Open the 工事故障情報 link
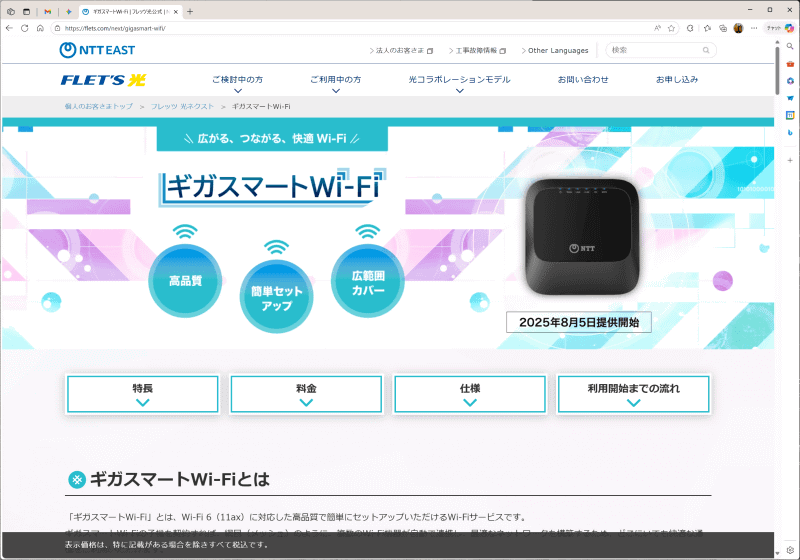800x560 pixels. point(477,50)
